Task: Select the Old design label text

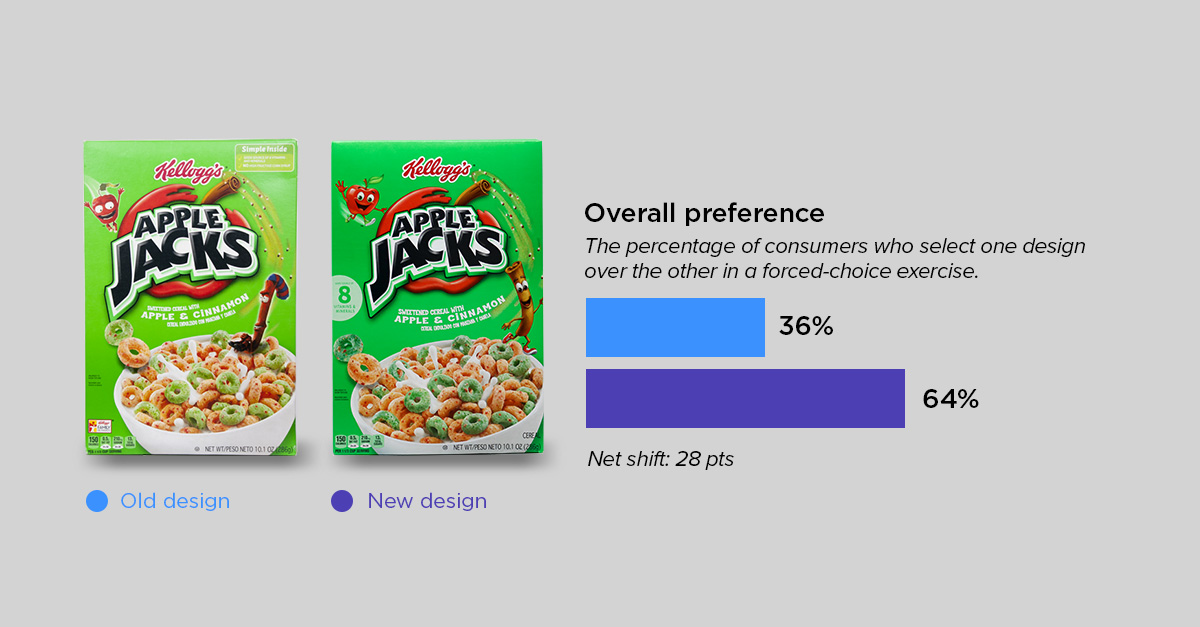Action: pyautogui.click(x=175, y=501)
